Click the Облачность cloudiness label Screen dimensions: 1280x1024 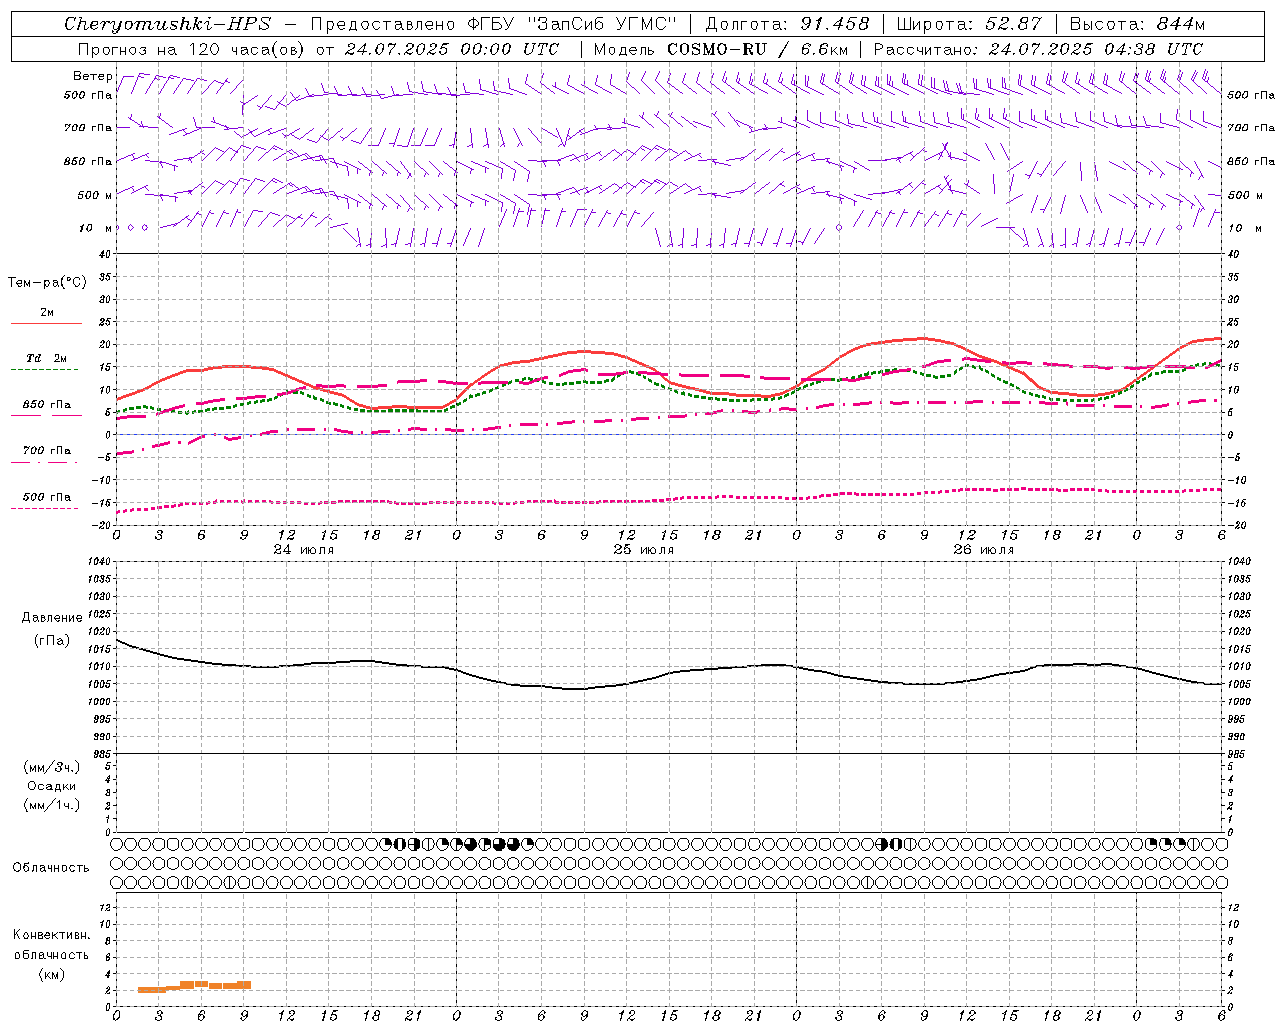pos(51,868)
